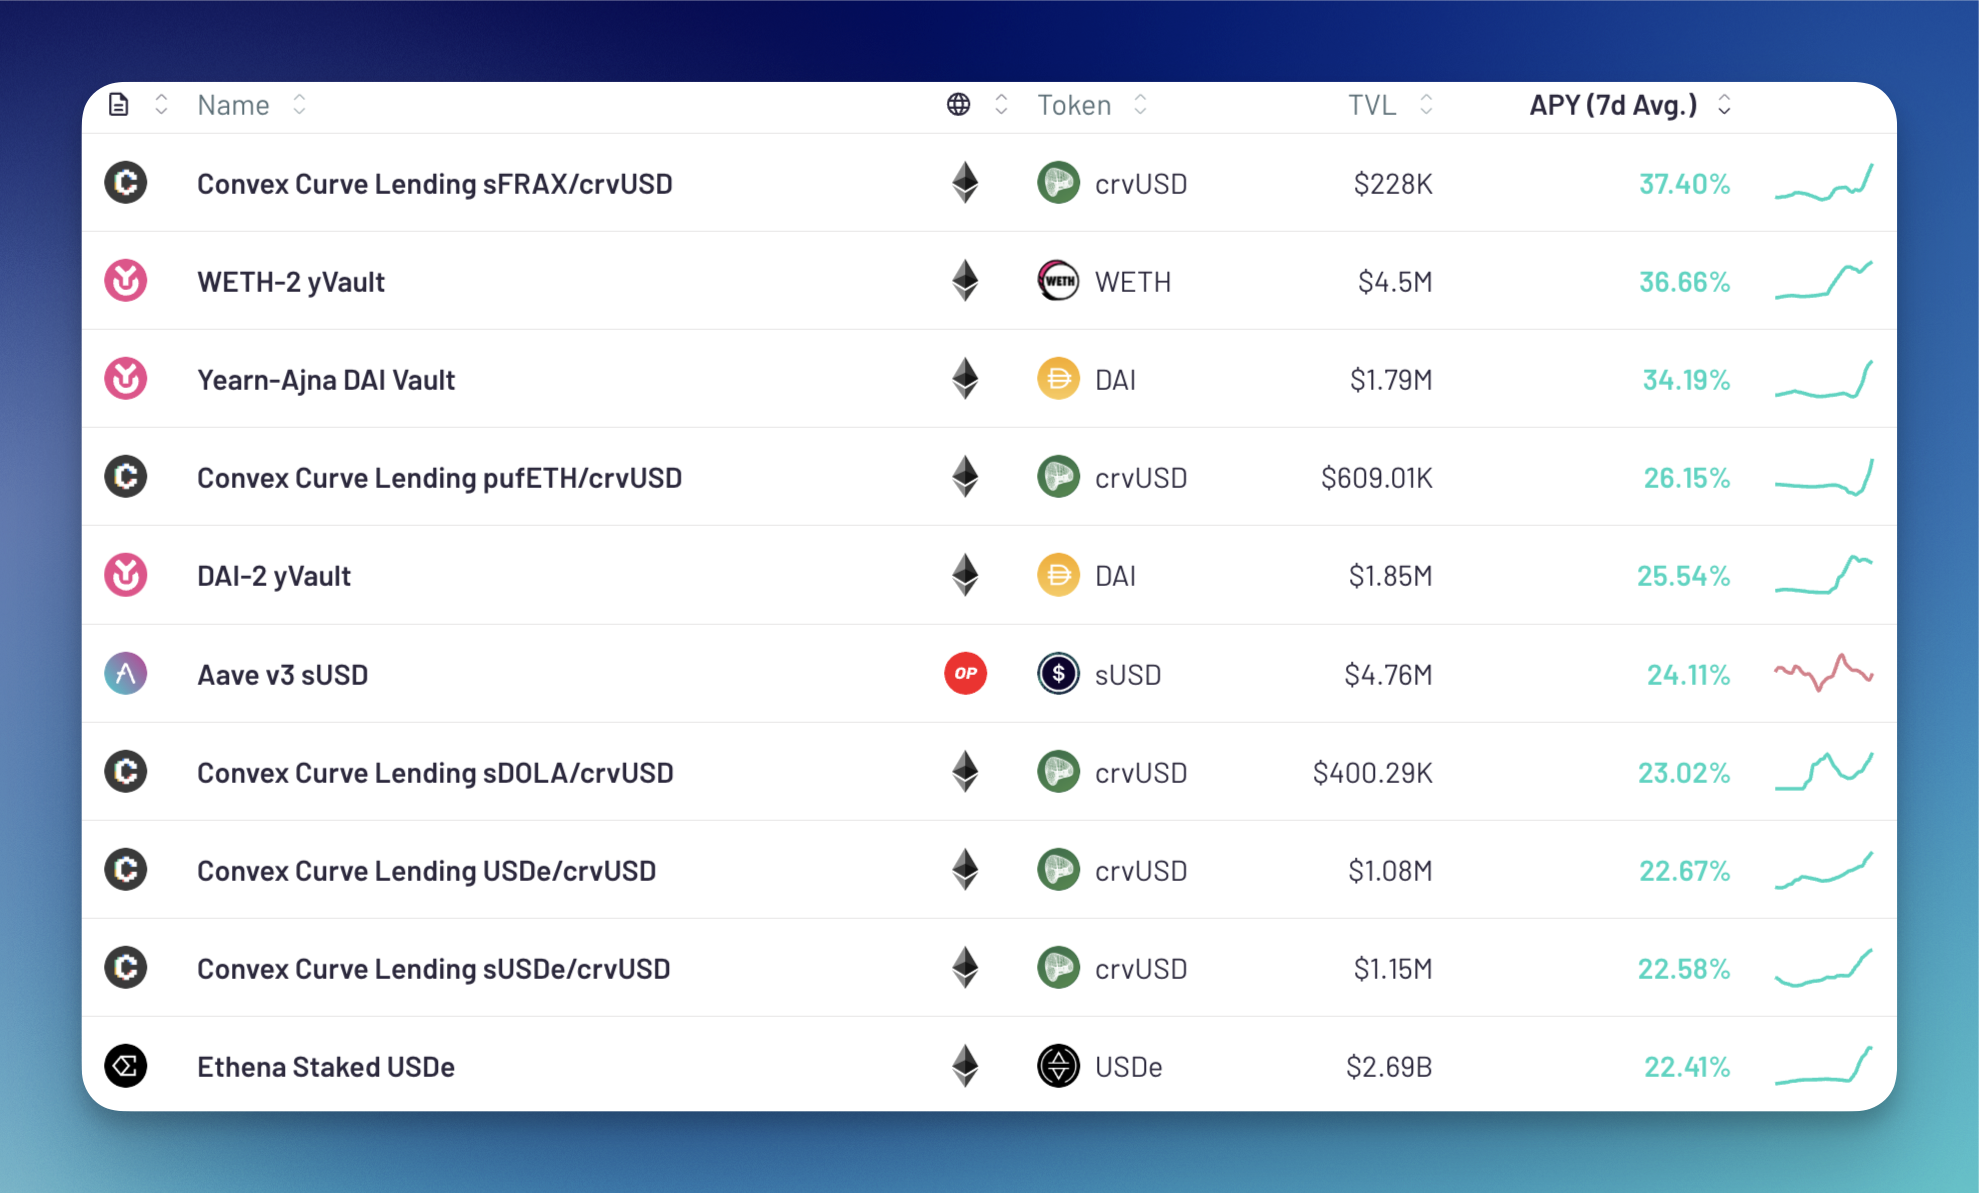This screenshot has height=1193, width=1979.
Task: Sort by the protocol icon column arrows
Action: (x=161, y=105)
